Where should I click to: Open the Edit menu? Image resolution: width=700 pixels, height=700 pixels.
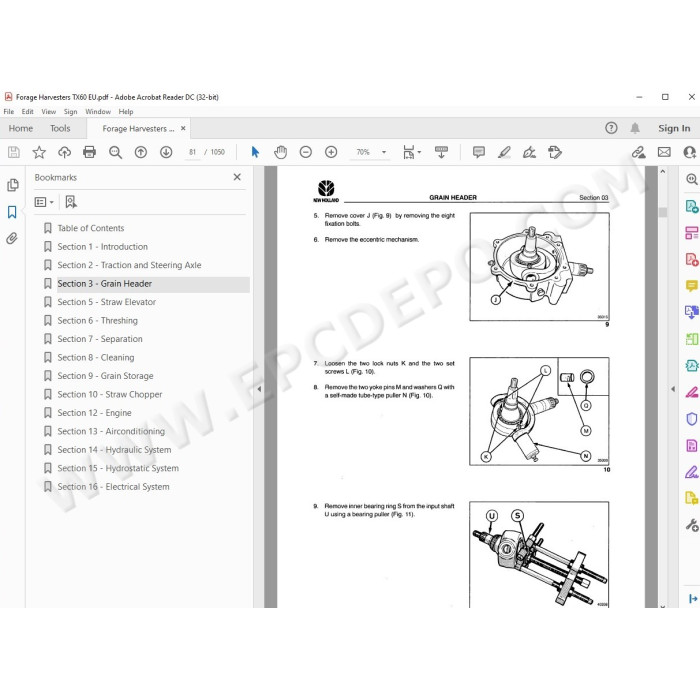28,112
